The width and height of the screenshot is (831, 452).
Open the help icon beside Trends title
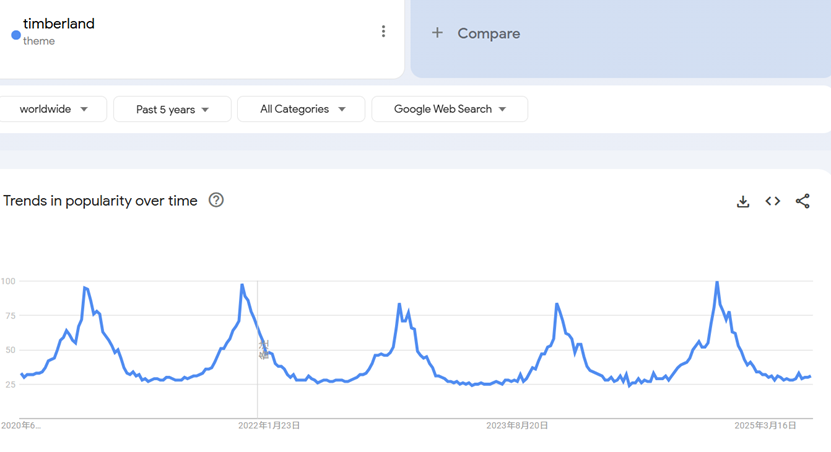pyautogui.click(x=216, y=200)
